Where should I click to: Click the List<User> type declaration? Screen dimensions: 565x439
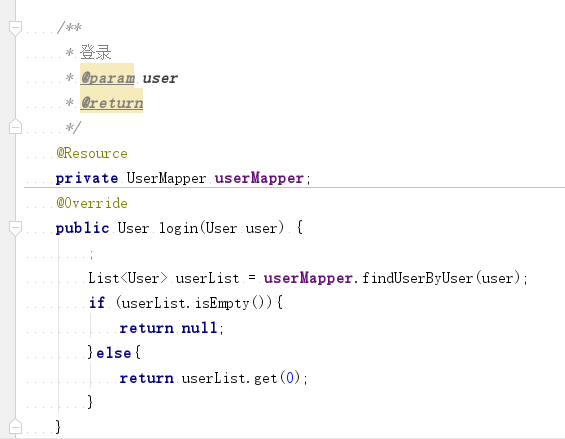pyautogui.click(x=128, y=278)
